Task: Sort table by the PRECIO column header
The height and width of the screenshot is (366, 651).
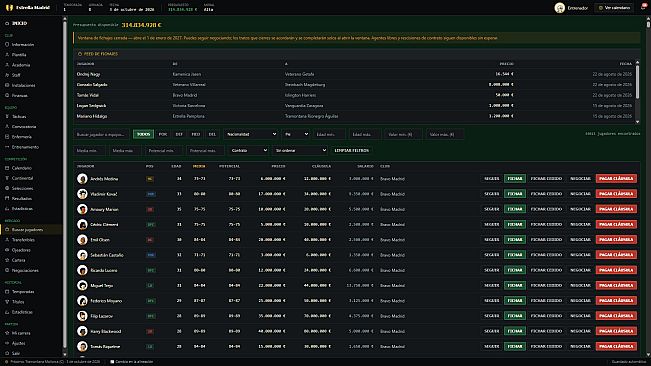Action: [278, 166]
